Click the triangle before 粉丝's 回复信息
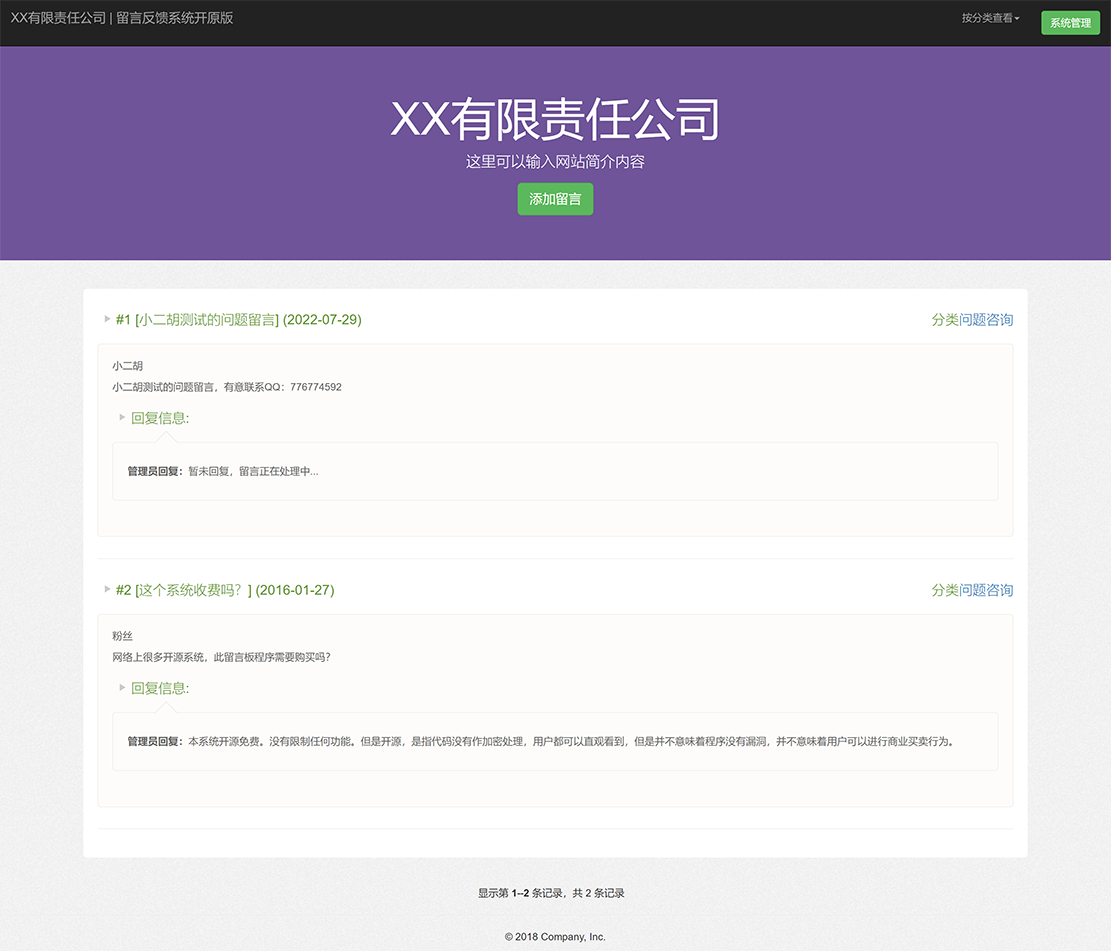 (122, 687)
